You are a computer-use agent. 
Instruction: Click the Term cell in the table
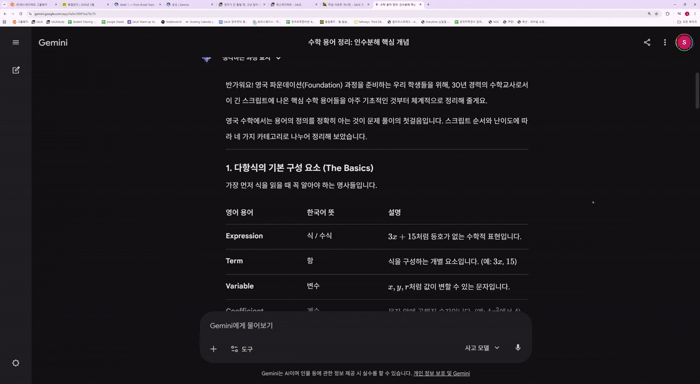(234, 261)
